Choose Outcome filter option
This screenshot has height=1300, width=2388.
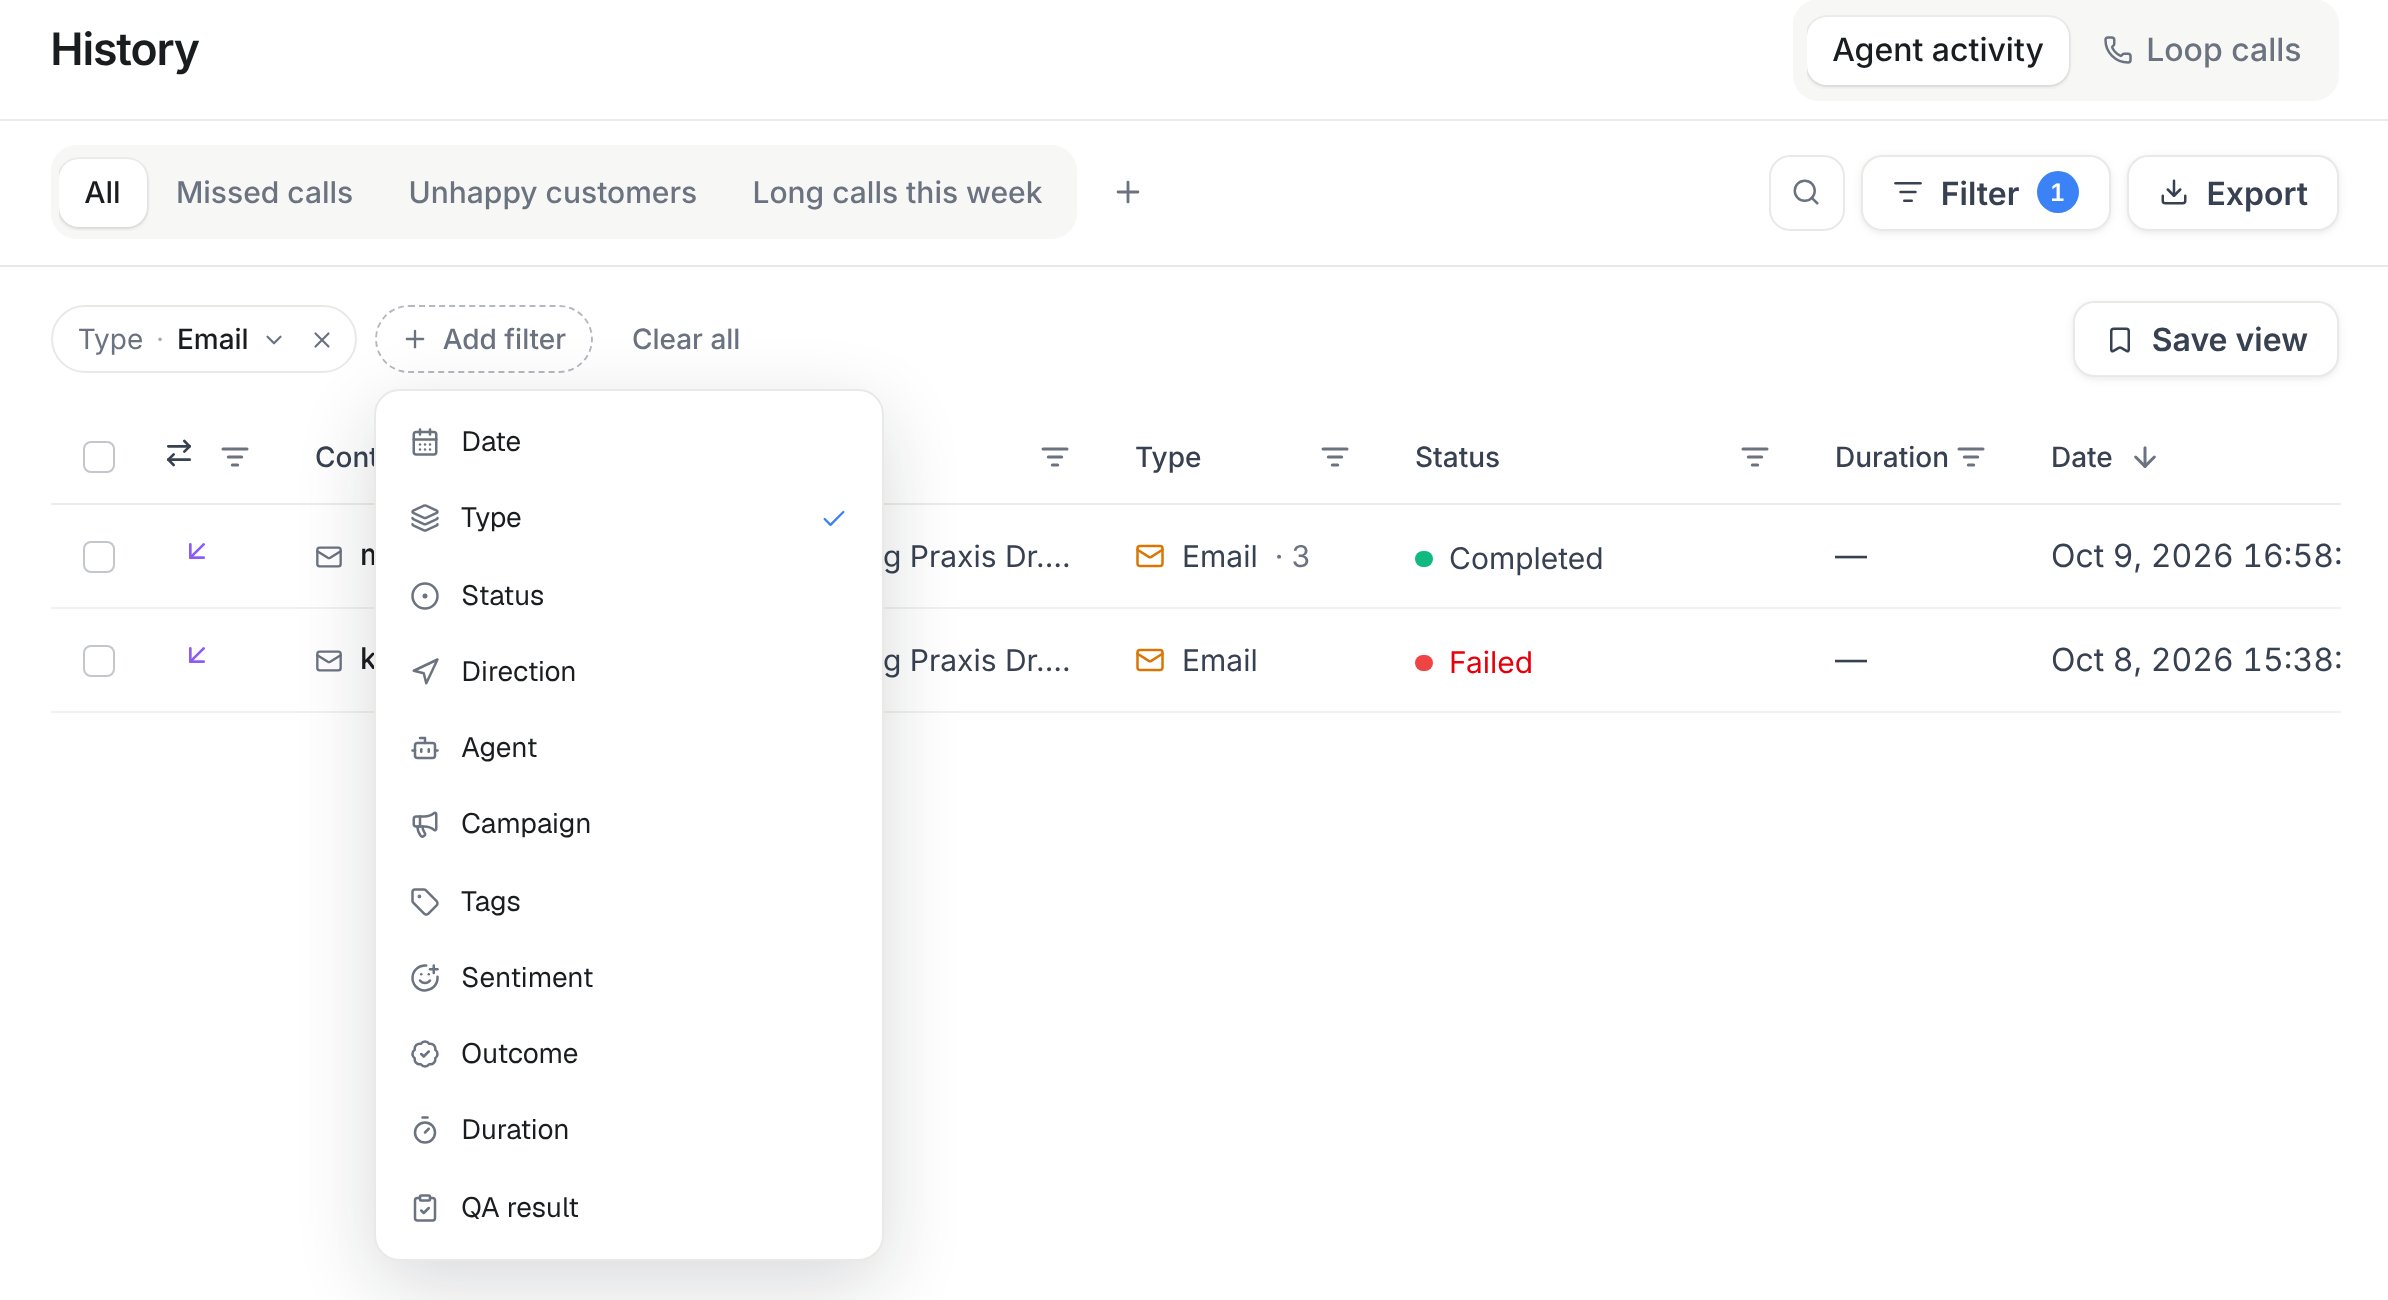point(629,1053)
